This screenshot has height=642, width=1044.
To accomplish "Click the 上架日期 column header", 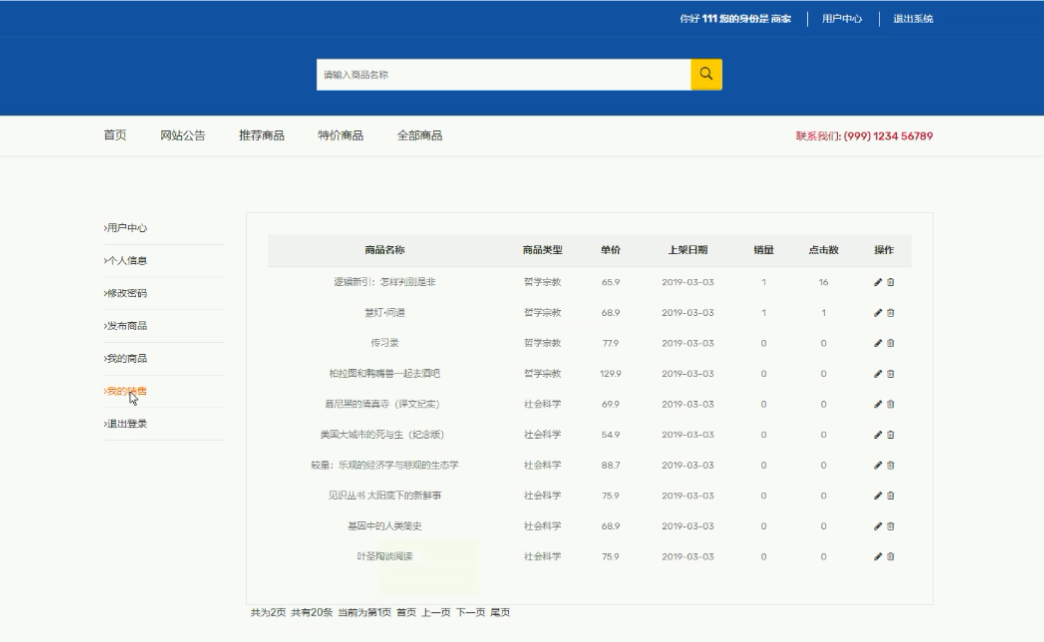I will (688, 250).
